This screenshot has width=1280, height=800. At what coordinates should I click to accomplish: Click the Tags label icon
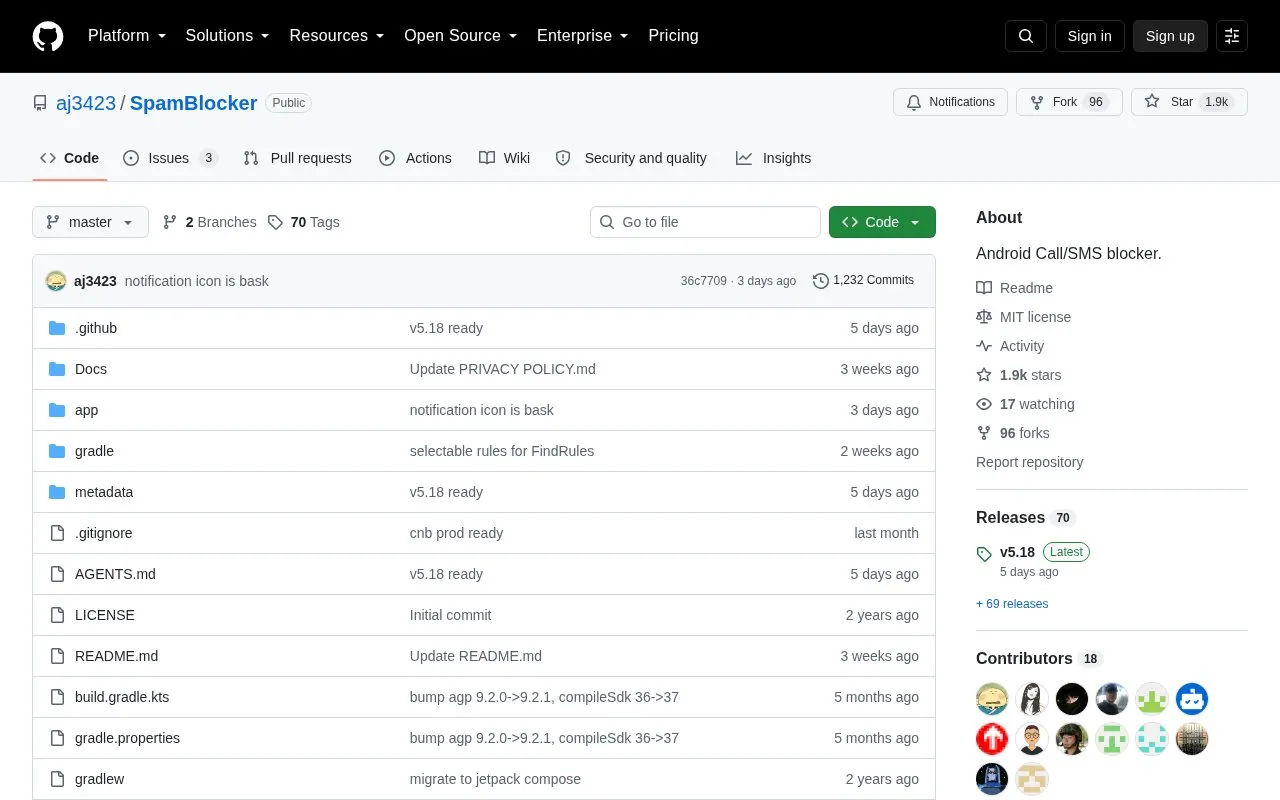[x=275, y=222]
